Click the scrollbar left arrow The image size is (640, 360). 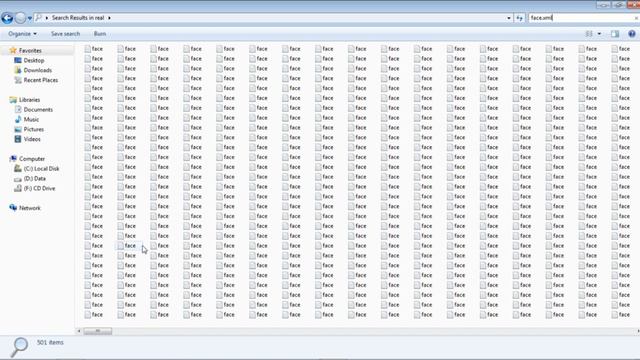pyautogui.click(x=79, y=331)
